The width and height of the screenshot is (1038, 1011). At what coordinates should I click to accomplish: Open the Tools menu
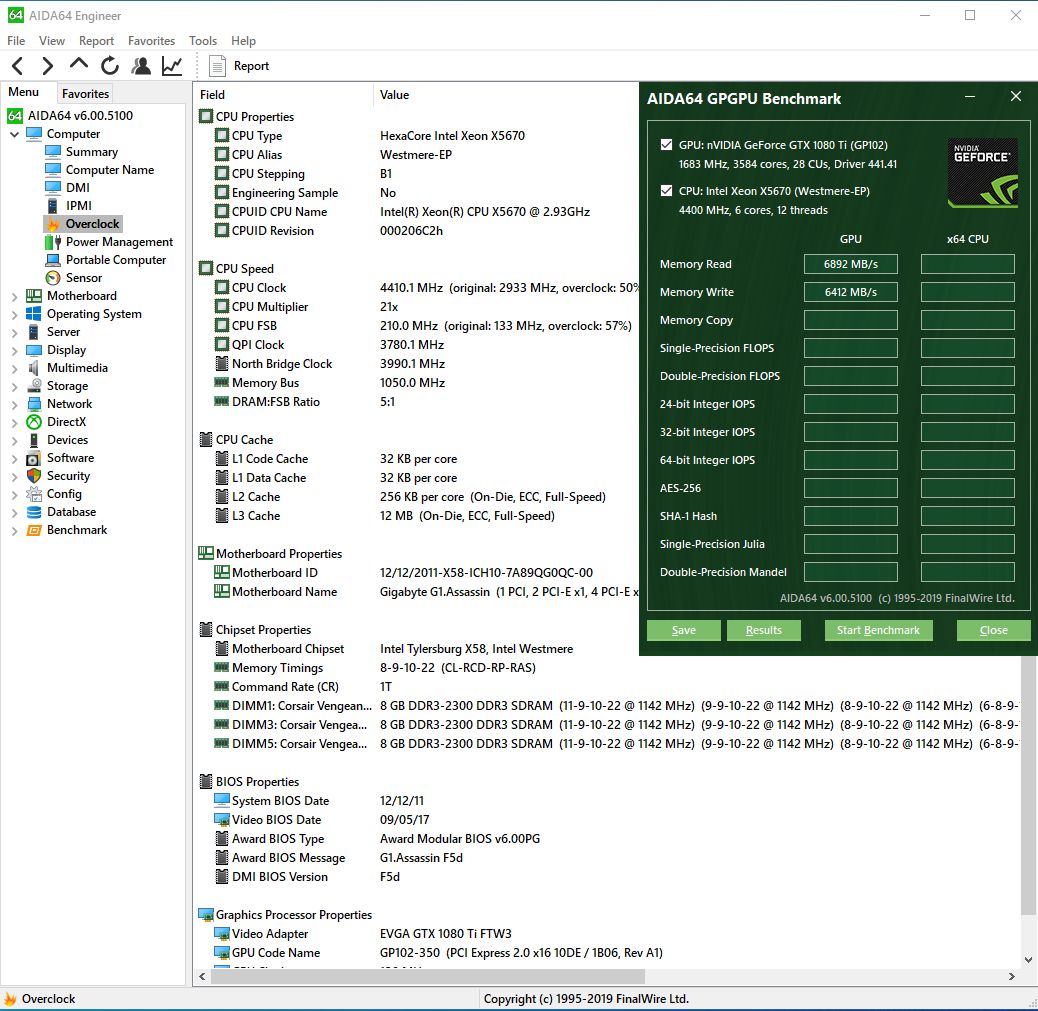(203, 41)
